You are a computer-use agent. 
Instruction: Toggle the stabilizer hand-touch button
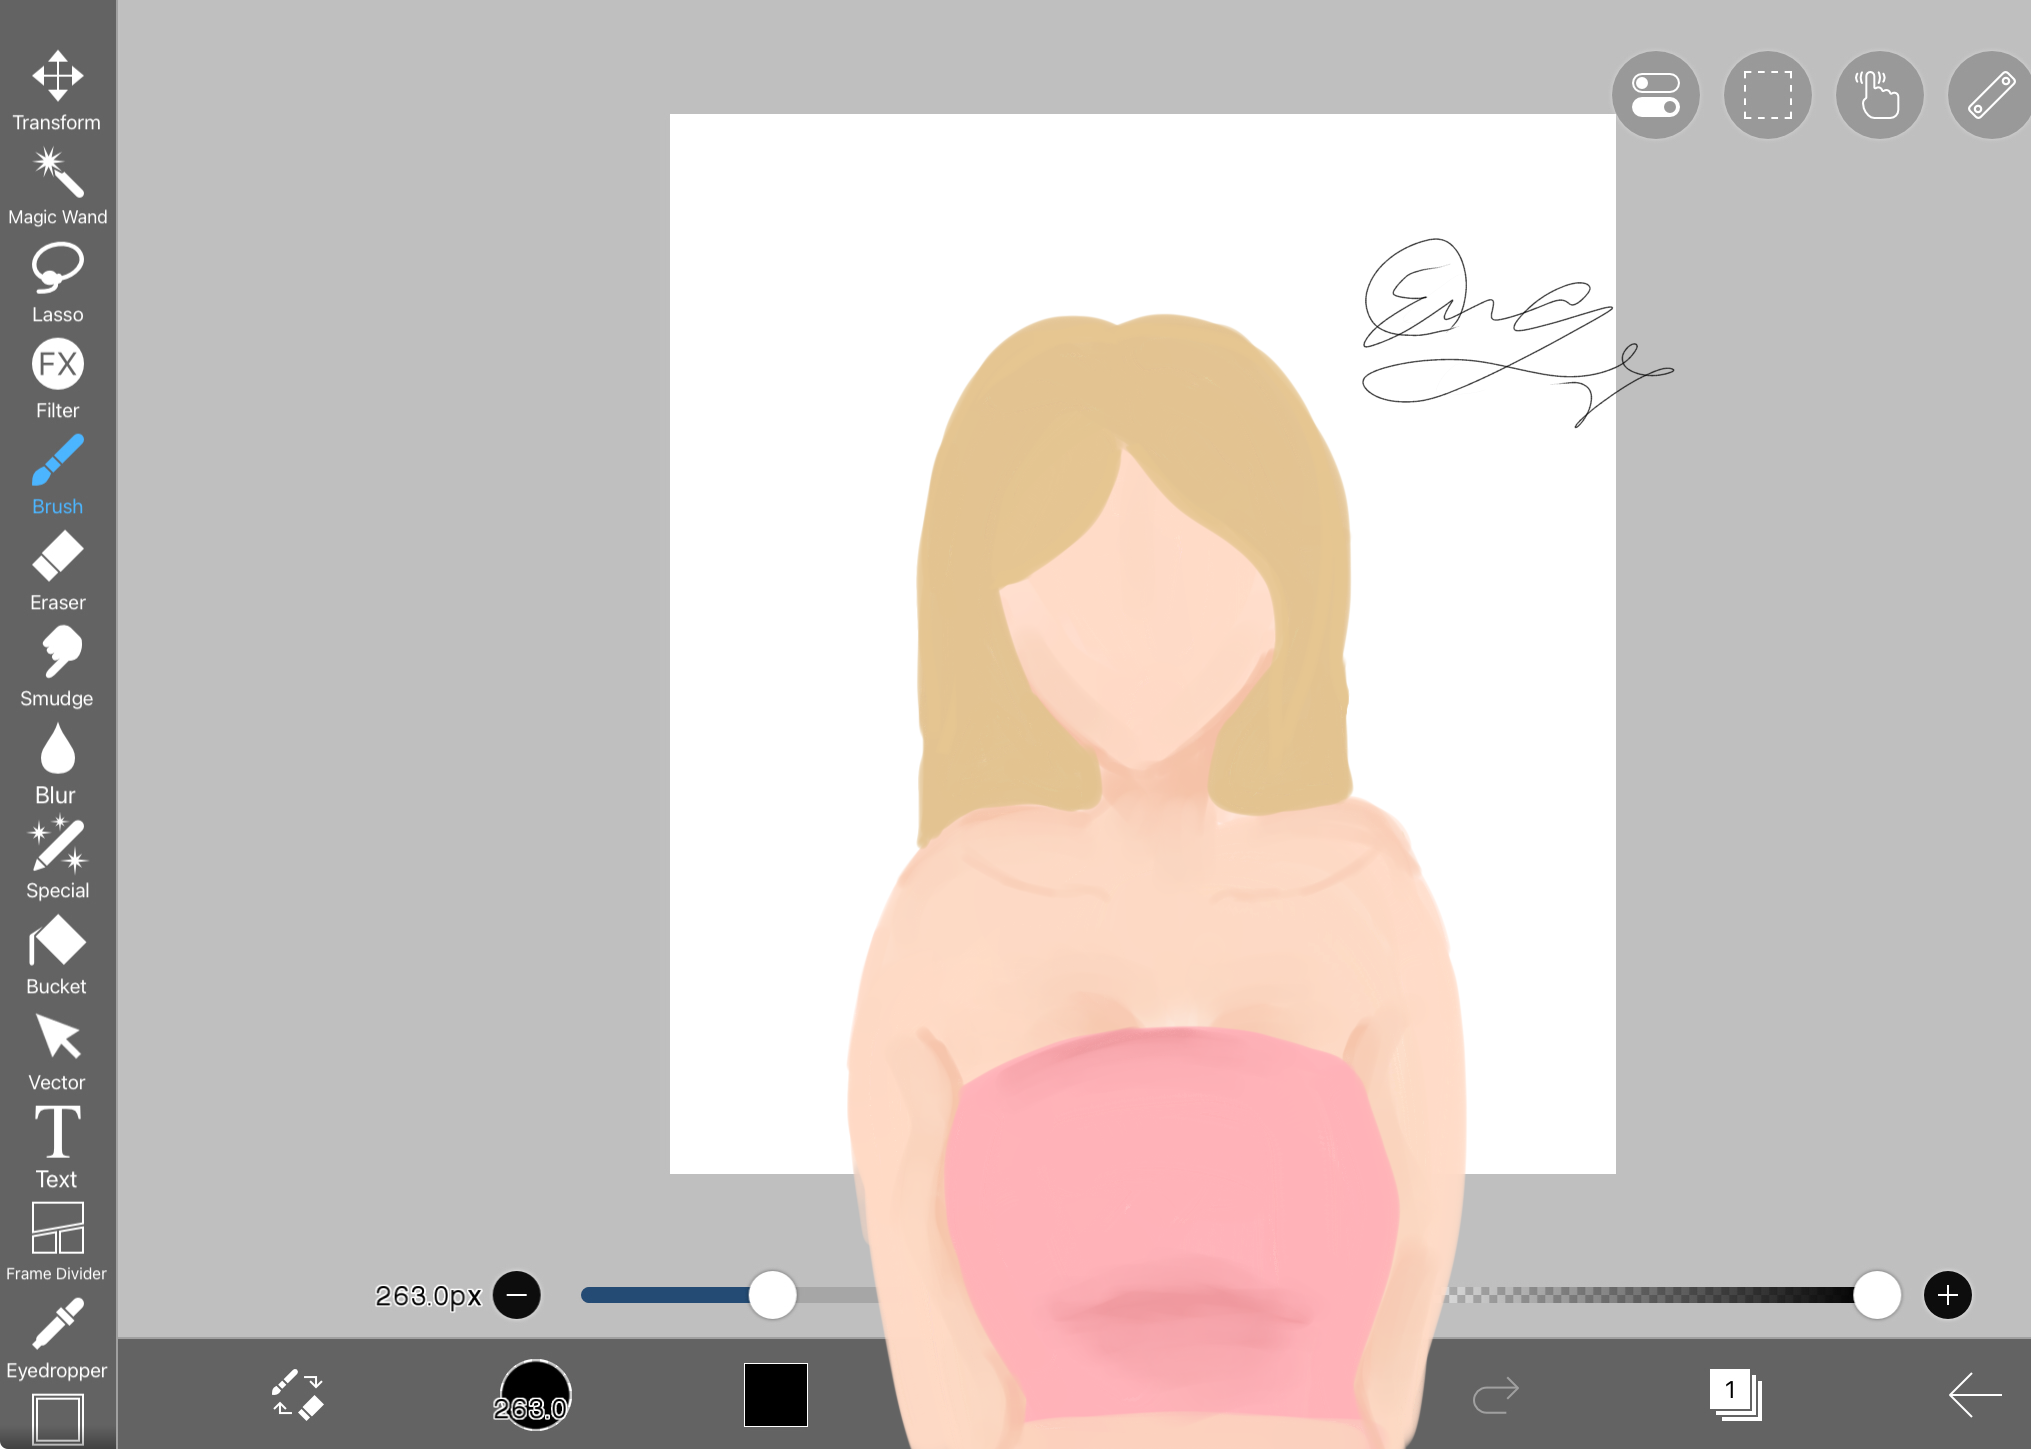pyautogui.click(x=1880, y=95)
